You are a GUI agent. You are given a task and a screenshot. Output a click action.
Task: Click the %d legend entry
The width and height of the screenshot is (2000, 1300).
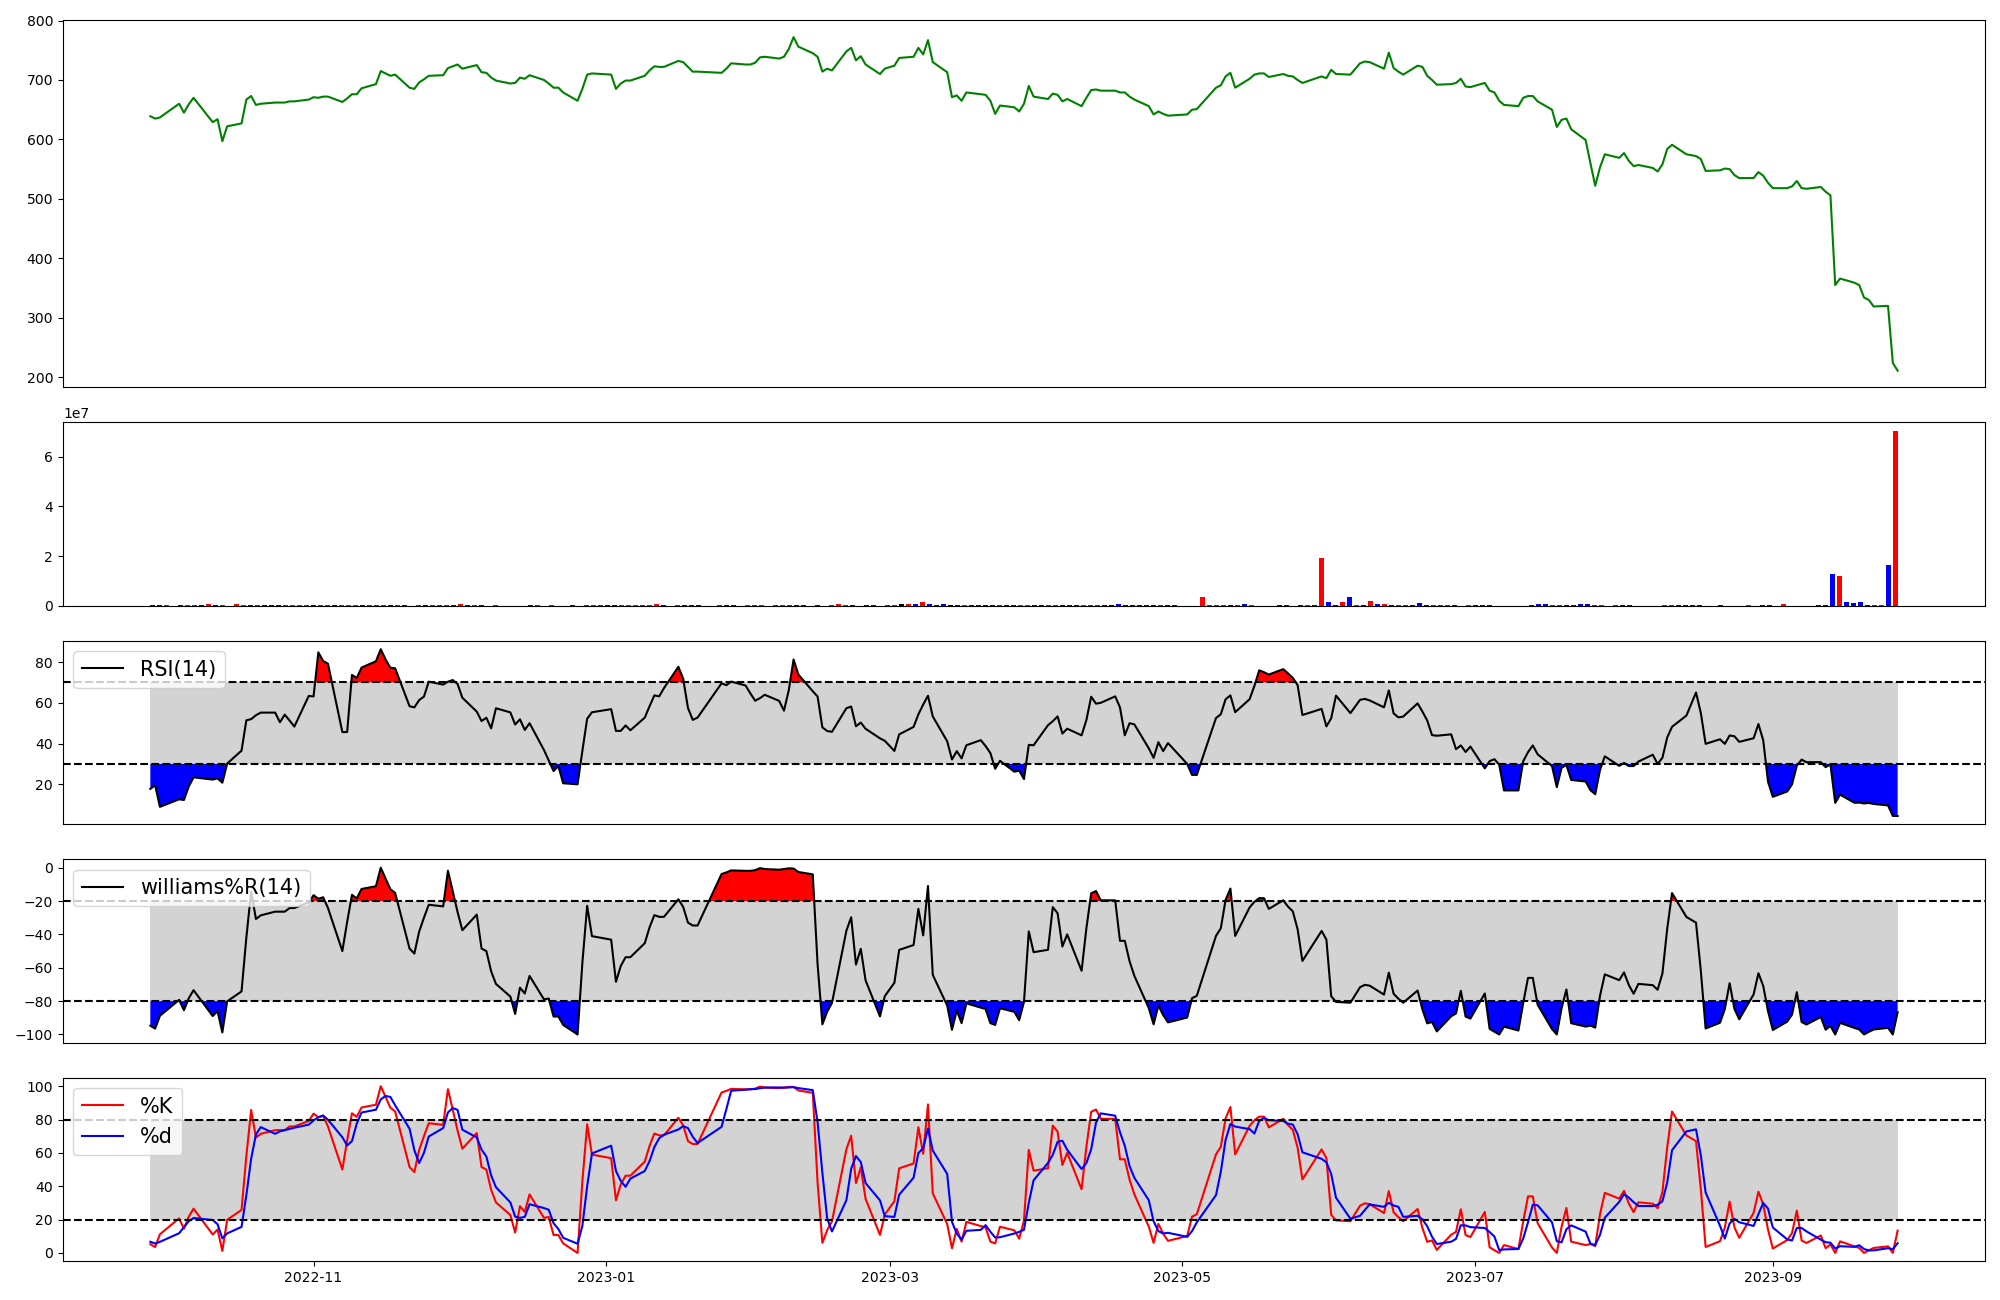coord(156,1136)
